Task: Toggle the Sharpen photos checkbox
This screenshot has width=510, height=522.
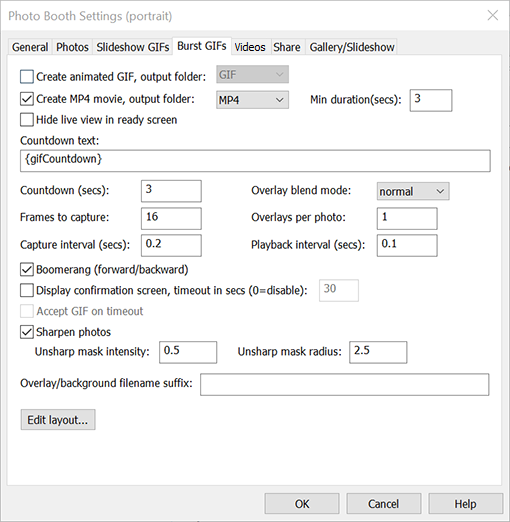Action: tap(27, 332)
